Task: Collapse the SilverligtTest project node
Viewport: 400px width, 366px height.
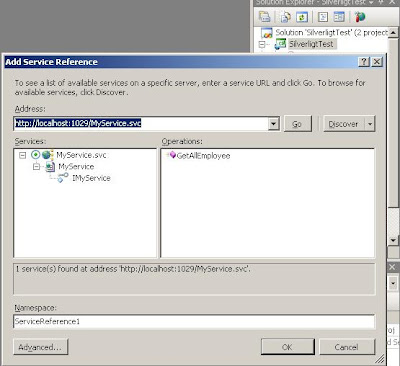Action: (262, 44)
